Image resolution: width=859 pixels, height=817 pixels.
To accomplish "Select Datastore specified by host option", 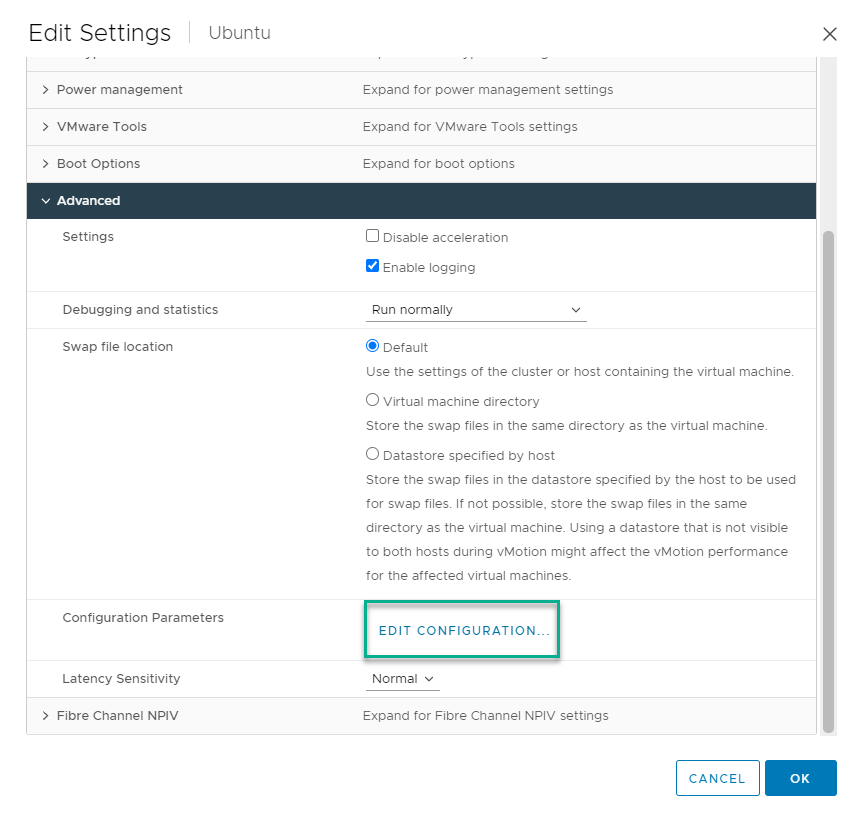I will pos(373,454).
